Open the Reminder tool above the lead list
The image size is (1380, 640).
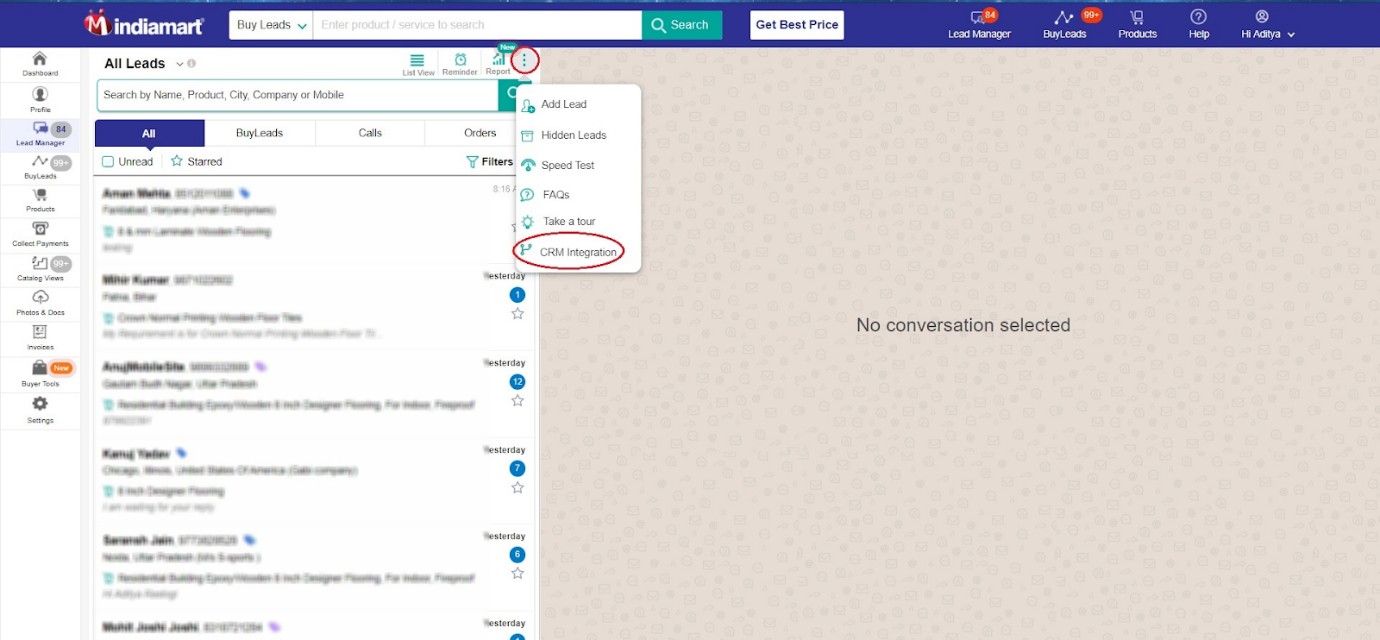click(x=459, y=63)
